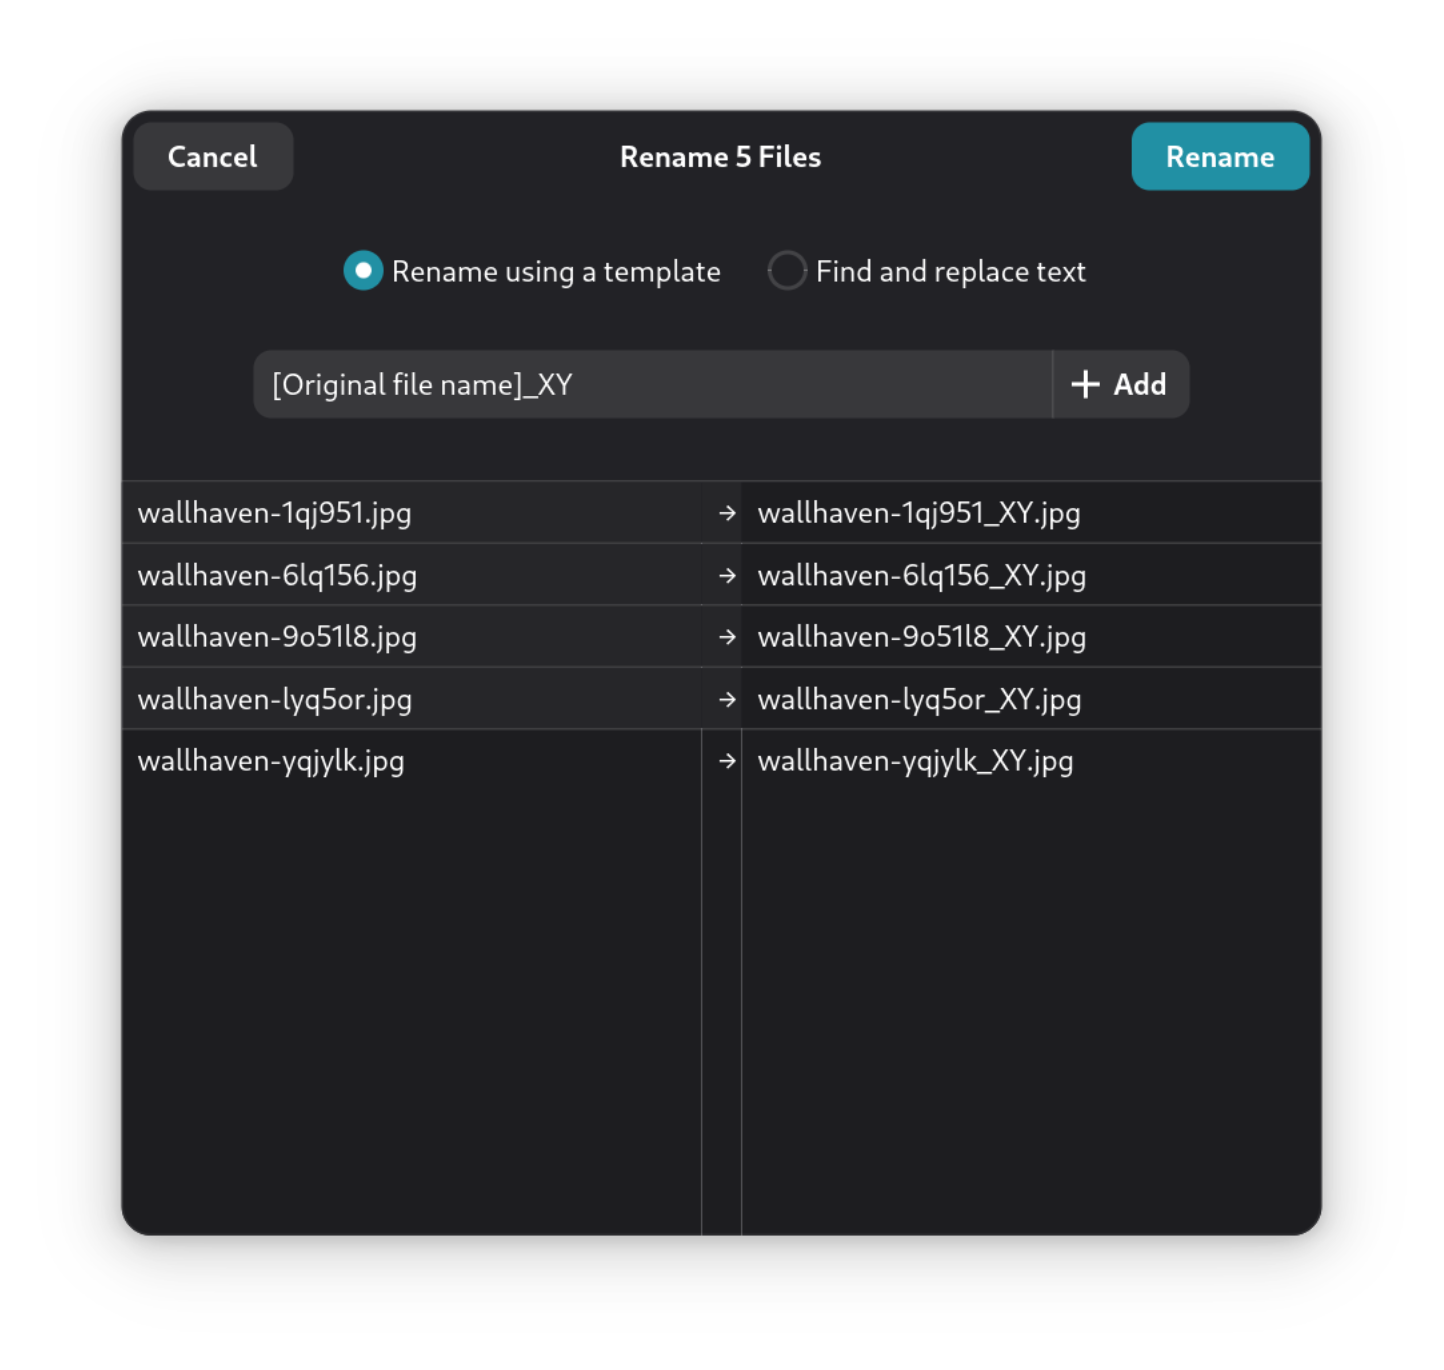Click the arrow icon beside wallhaven-yqjylk.jpg
The width and height of the screenshot is (1444, 1370).
[727, 761]
